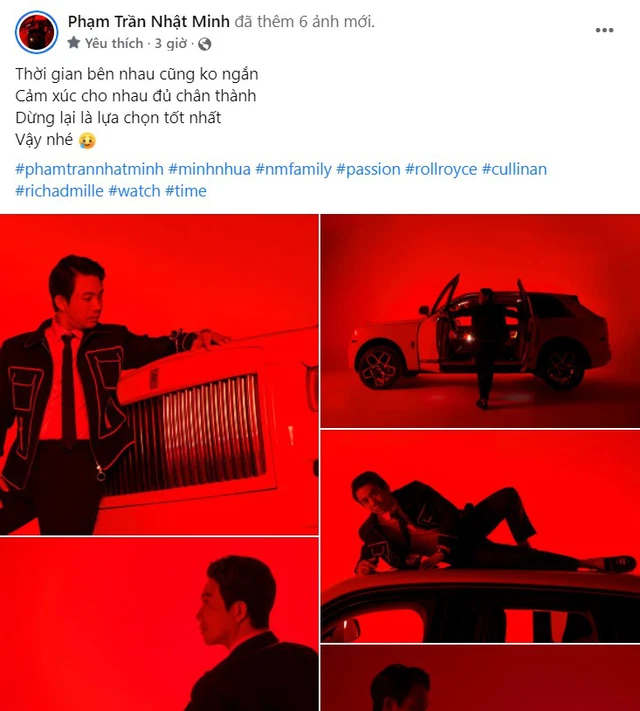This screenshot has width=640, height=711.
Task: Open hashtag #rollroyce
Action: tap(441, 169)
